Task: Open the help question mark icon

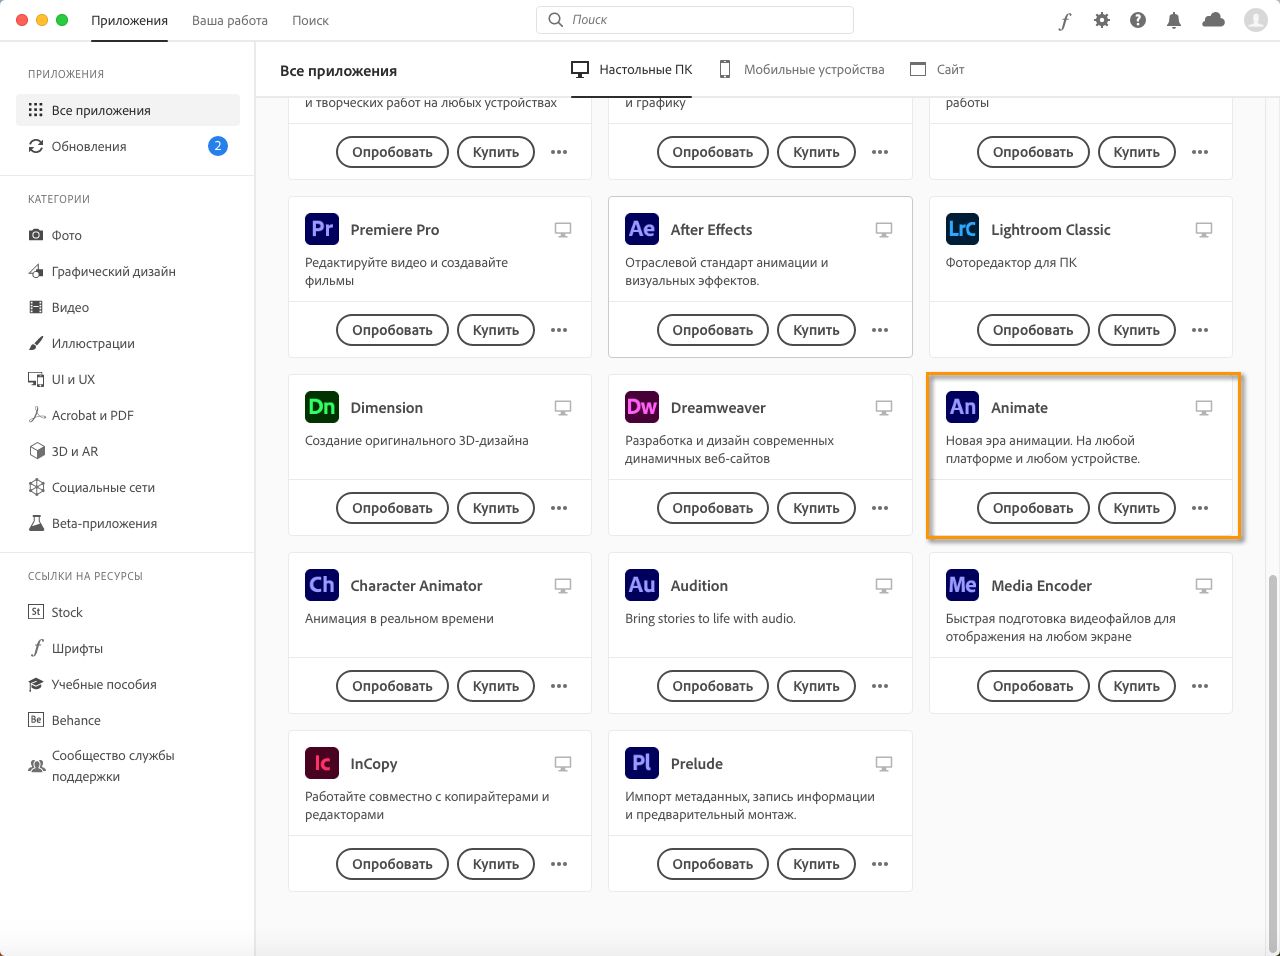Action: [x=1138, y=20]
